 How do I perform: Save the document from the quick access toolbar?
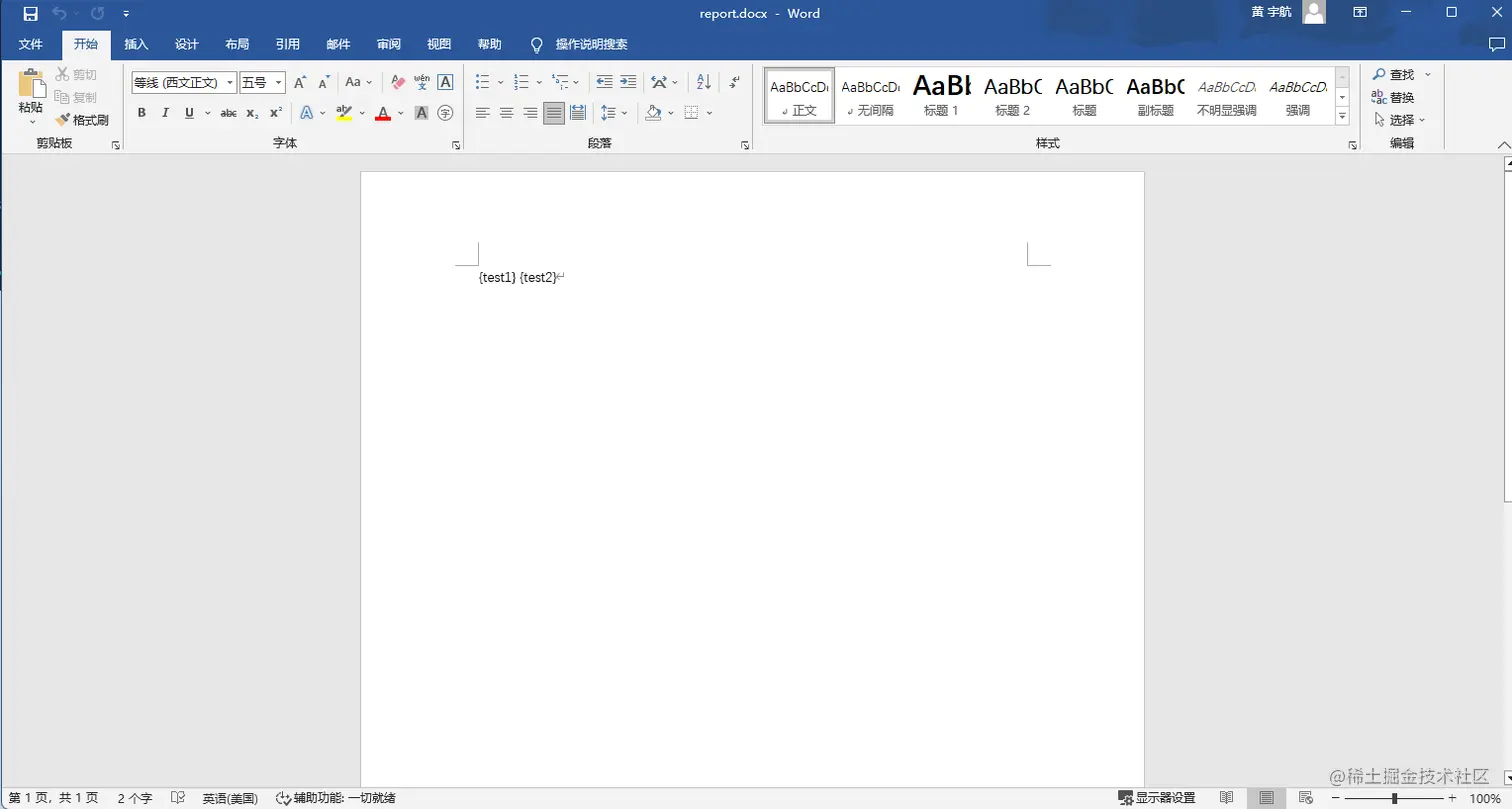(x=30, y=14)
